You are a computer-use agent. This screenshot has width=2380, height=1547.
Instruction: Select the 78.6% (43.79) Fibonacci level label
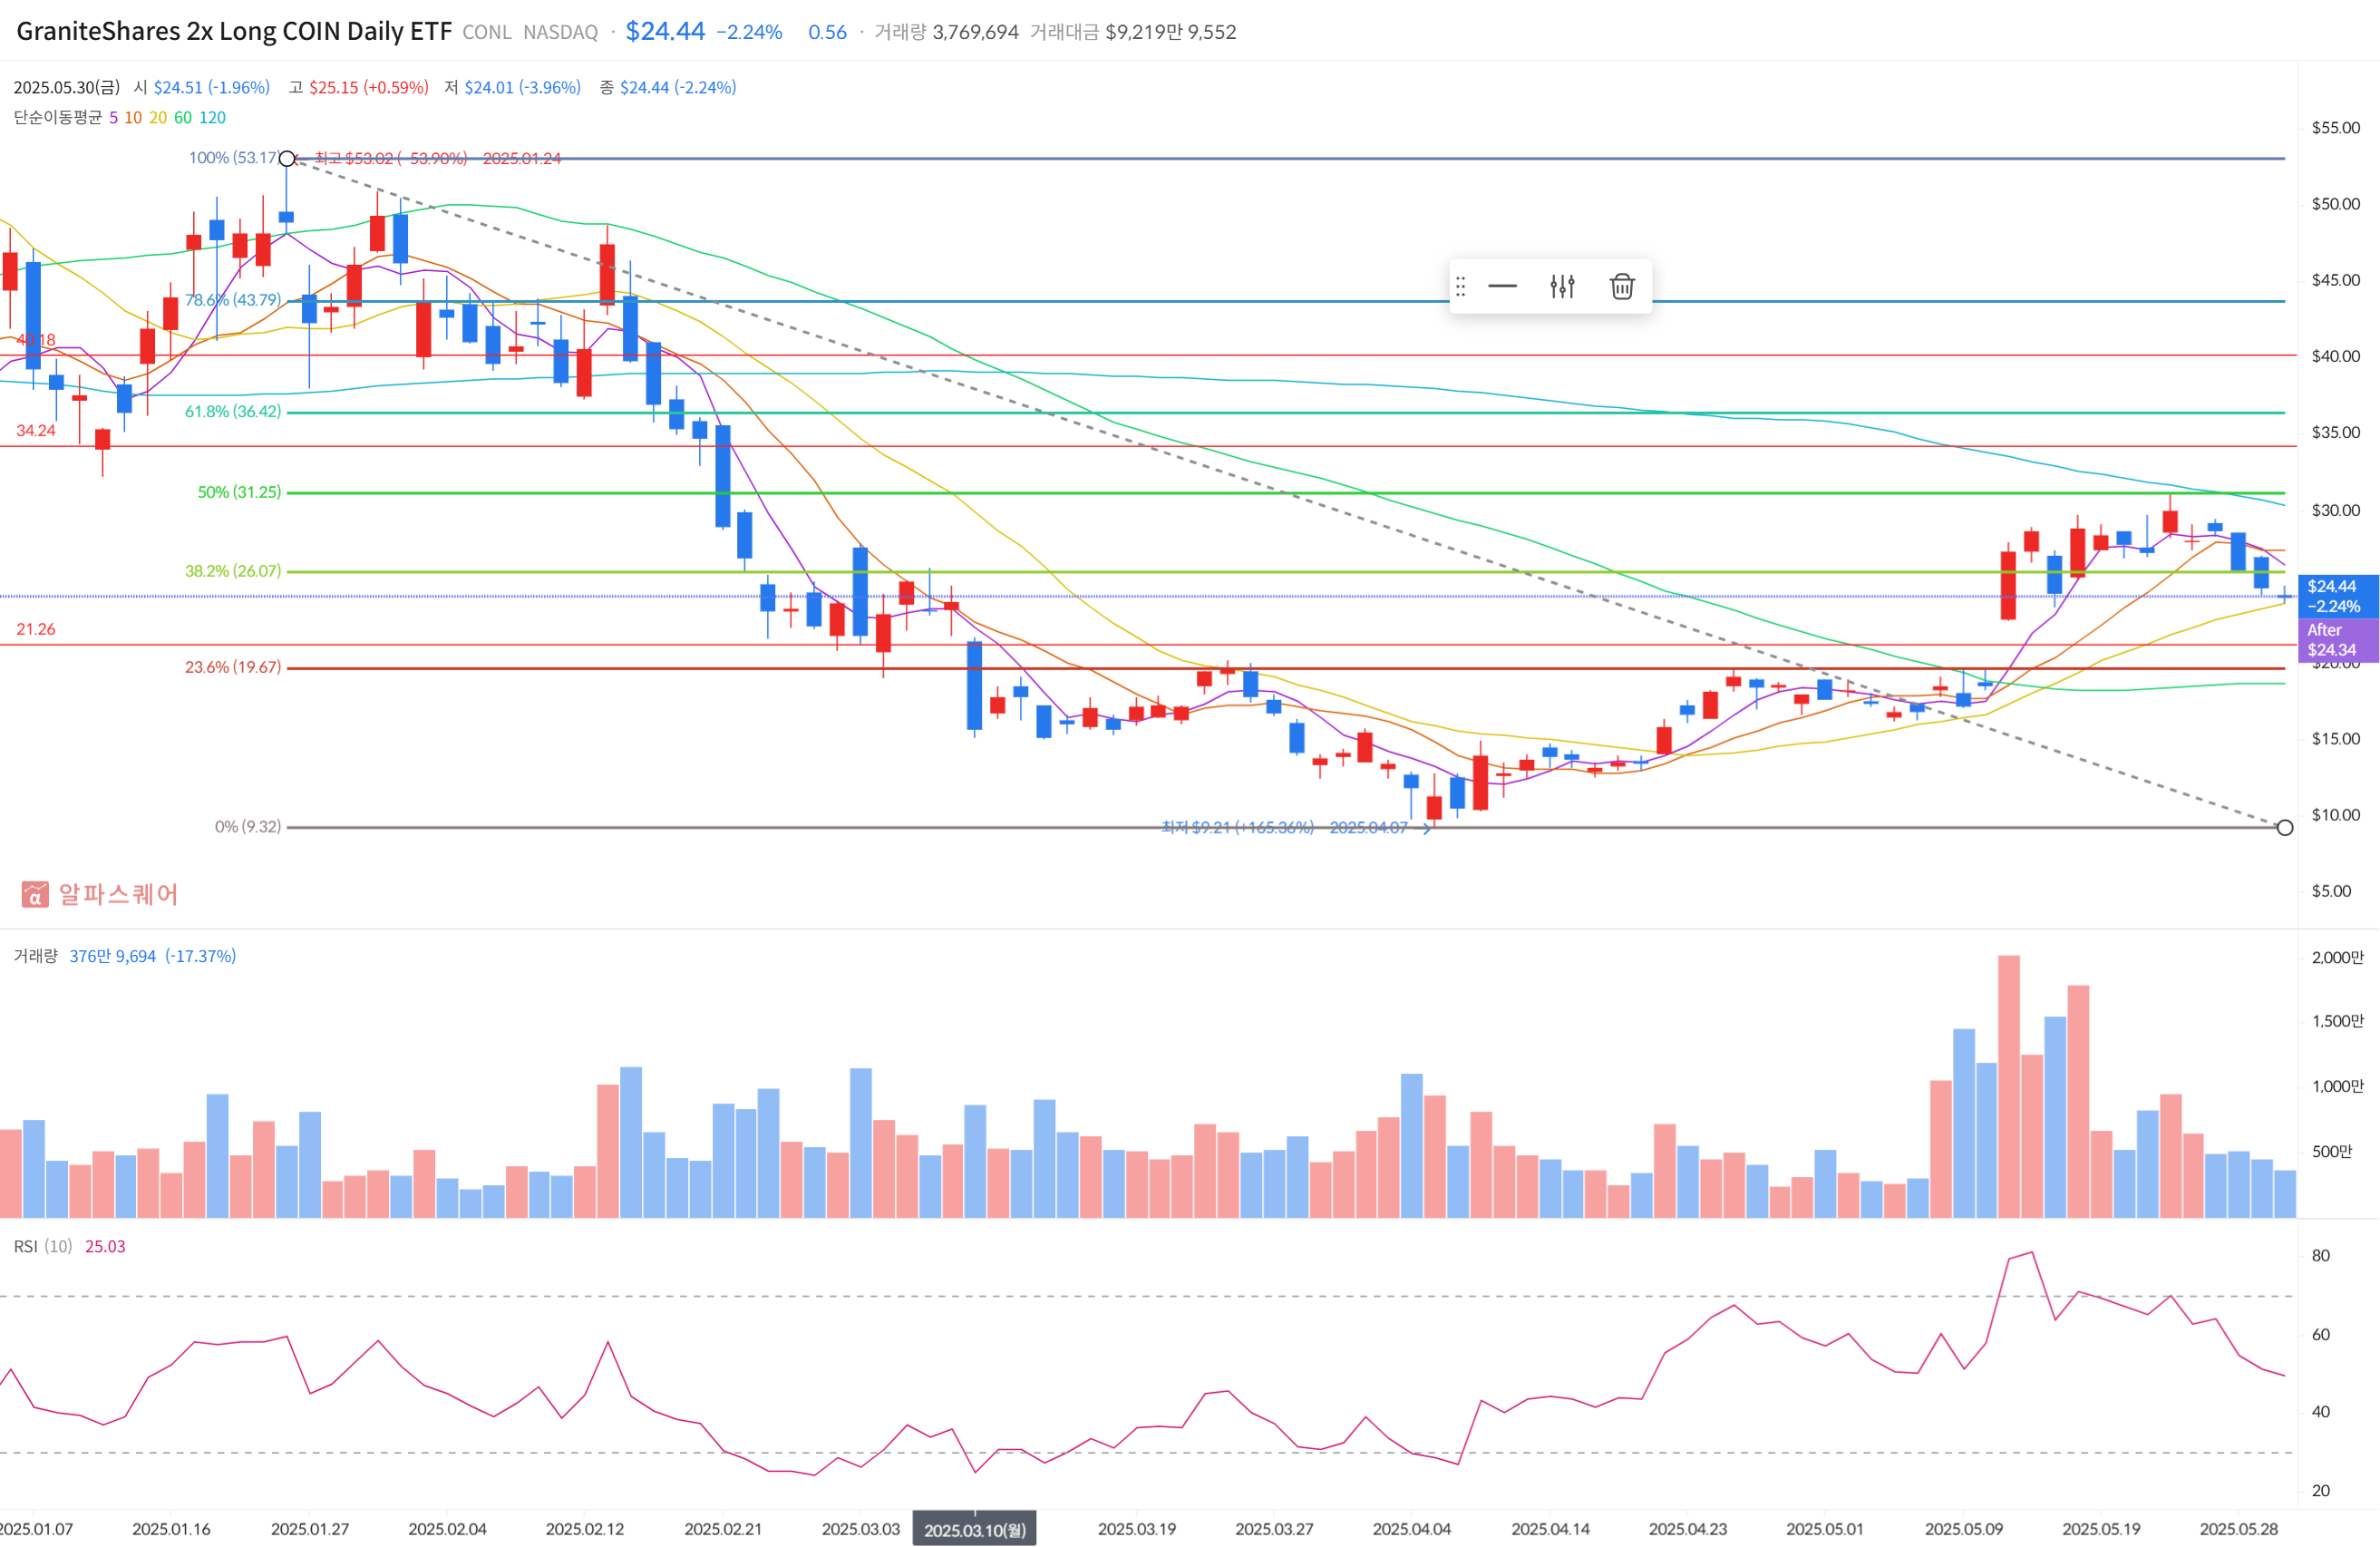tap(233, 300)
